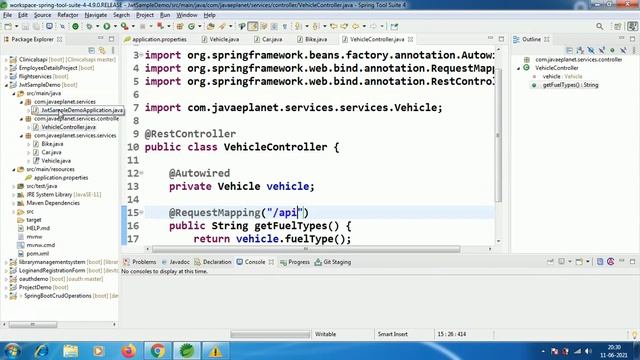
Task: Click Collapse All in Package Explorer
Action: (x=91, y=50)
